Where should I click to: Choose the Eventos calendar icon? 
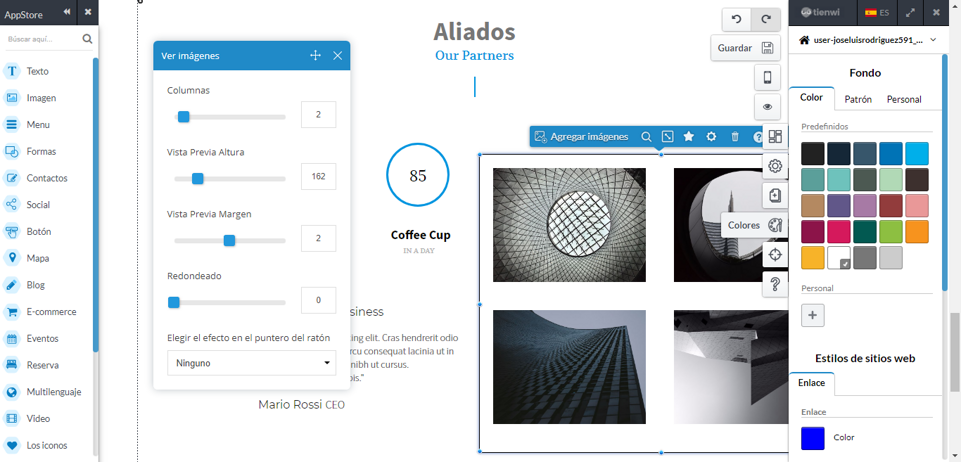click(x=12, y=338)
